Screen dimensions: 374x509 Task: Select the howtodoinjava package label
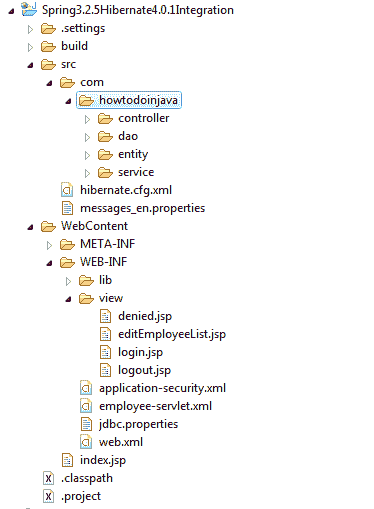point(138,100)
